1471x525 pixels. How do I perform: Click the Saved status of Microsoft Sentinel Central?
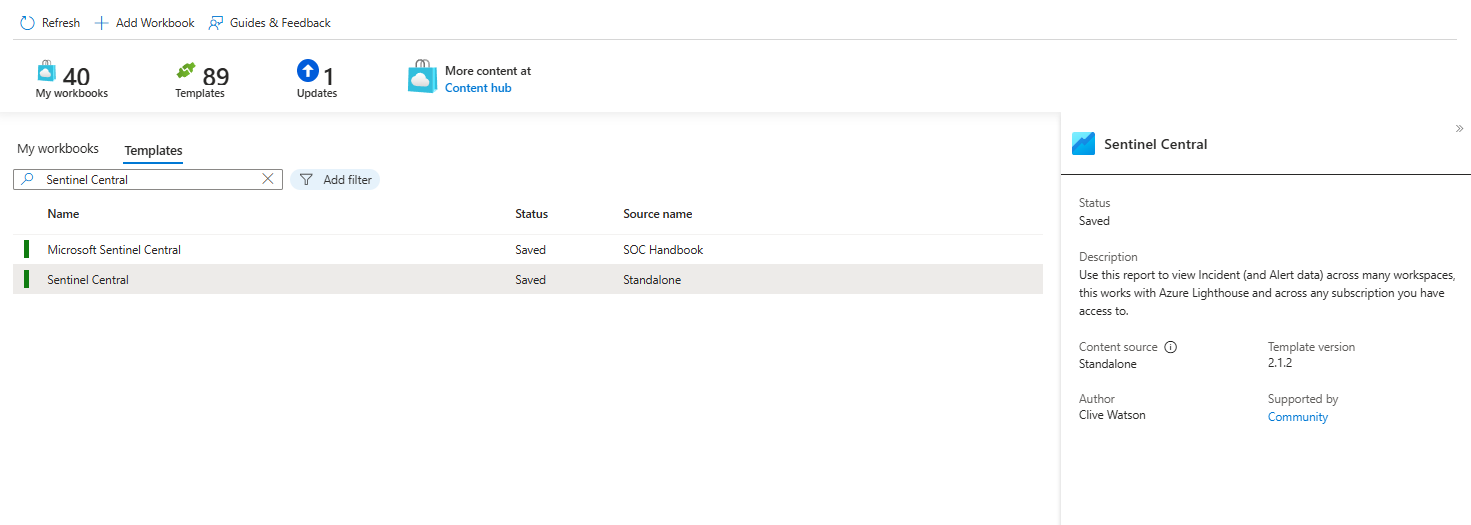(530, 250)
